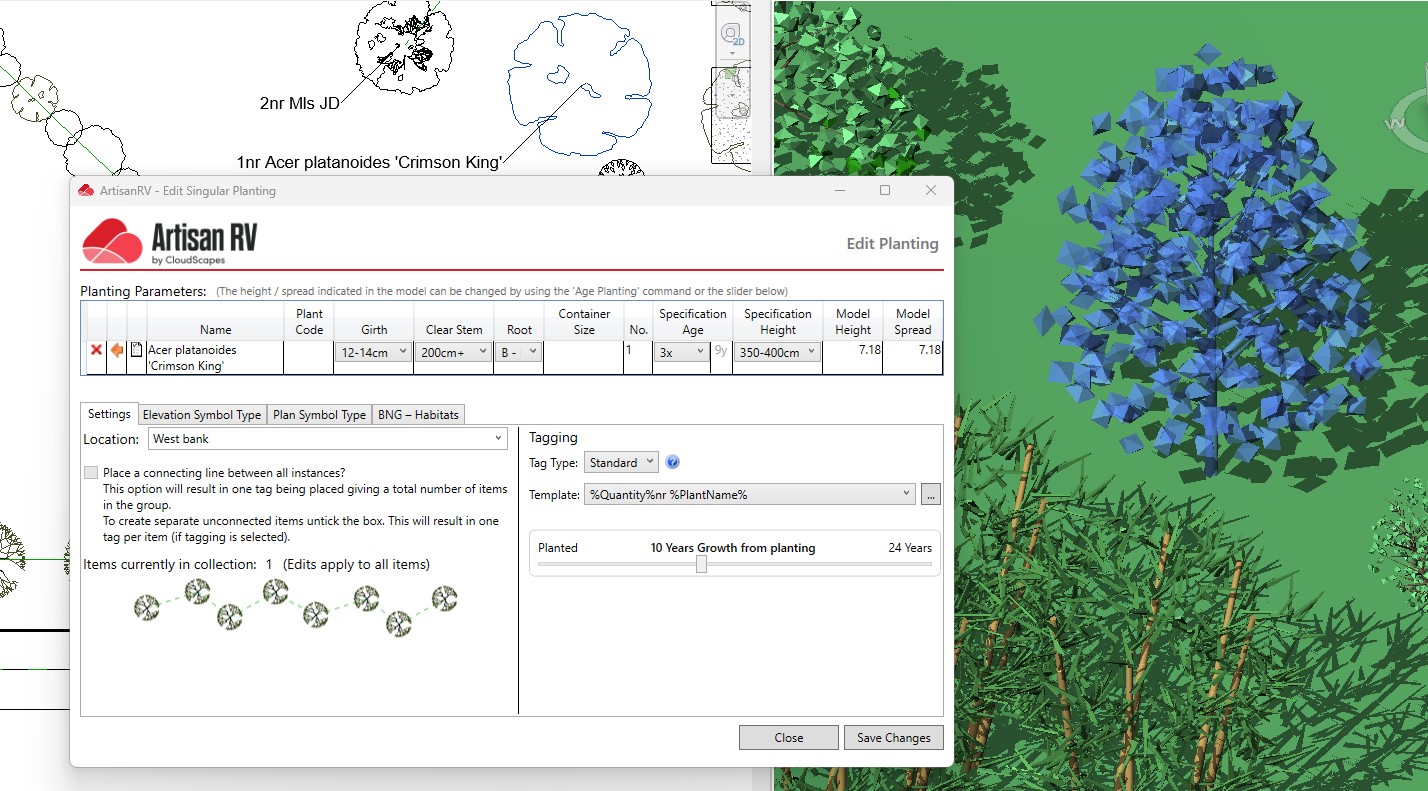Enable the connecting line between instances checkbox
Viewport: 1428px width, 791px height.
(91, 473)
